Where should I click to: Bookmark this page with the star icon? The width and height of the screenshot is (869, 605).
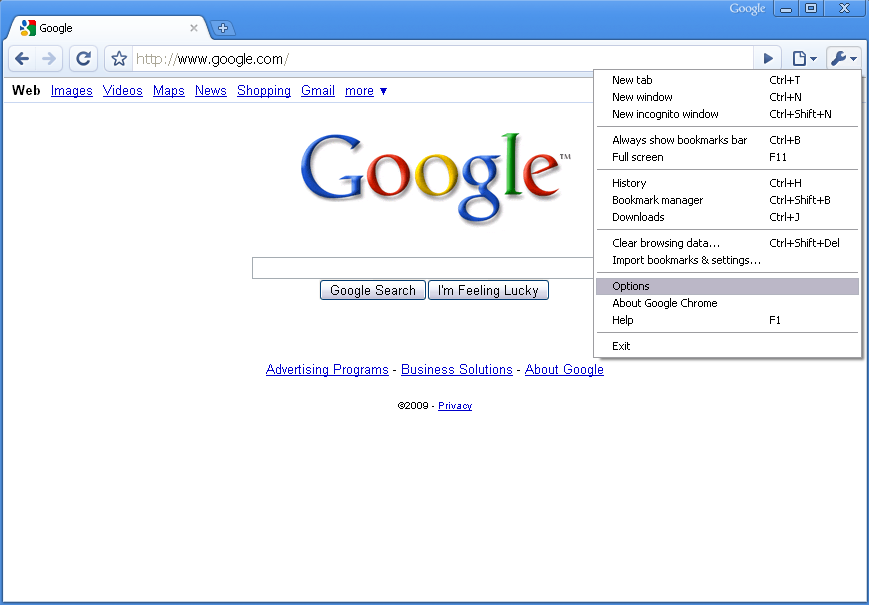[119, 59]
